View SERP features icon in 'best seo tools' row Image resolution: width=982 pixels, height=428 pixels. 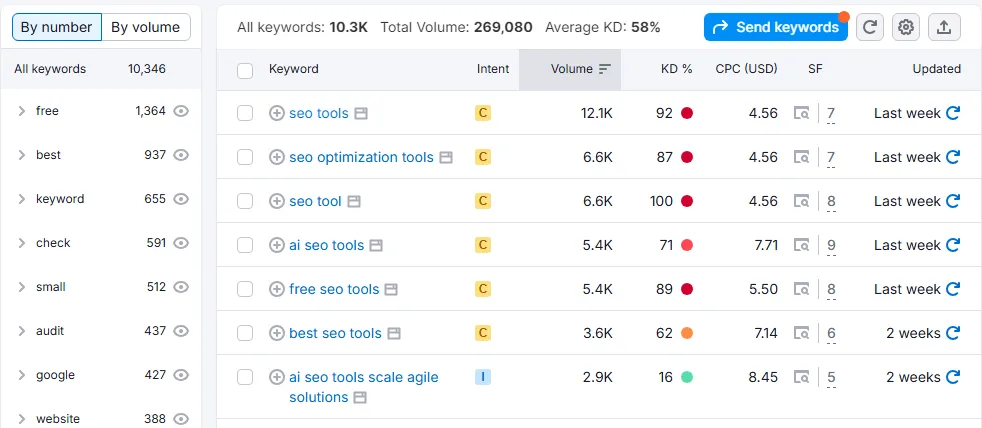[x=801, y=333]
